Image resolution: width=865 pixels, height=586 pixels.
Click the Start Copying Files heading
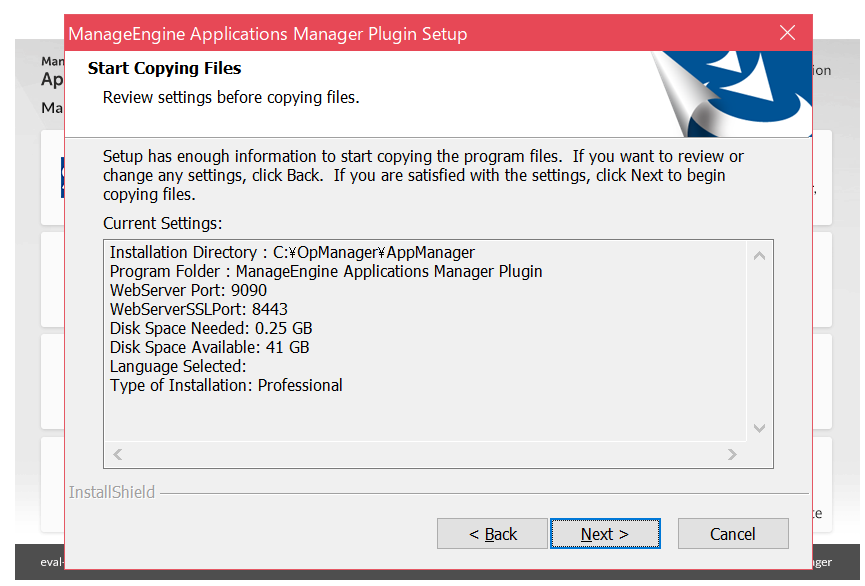click(x=165, y=69)
